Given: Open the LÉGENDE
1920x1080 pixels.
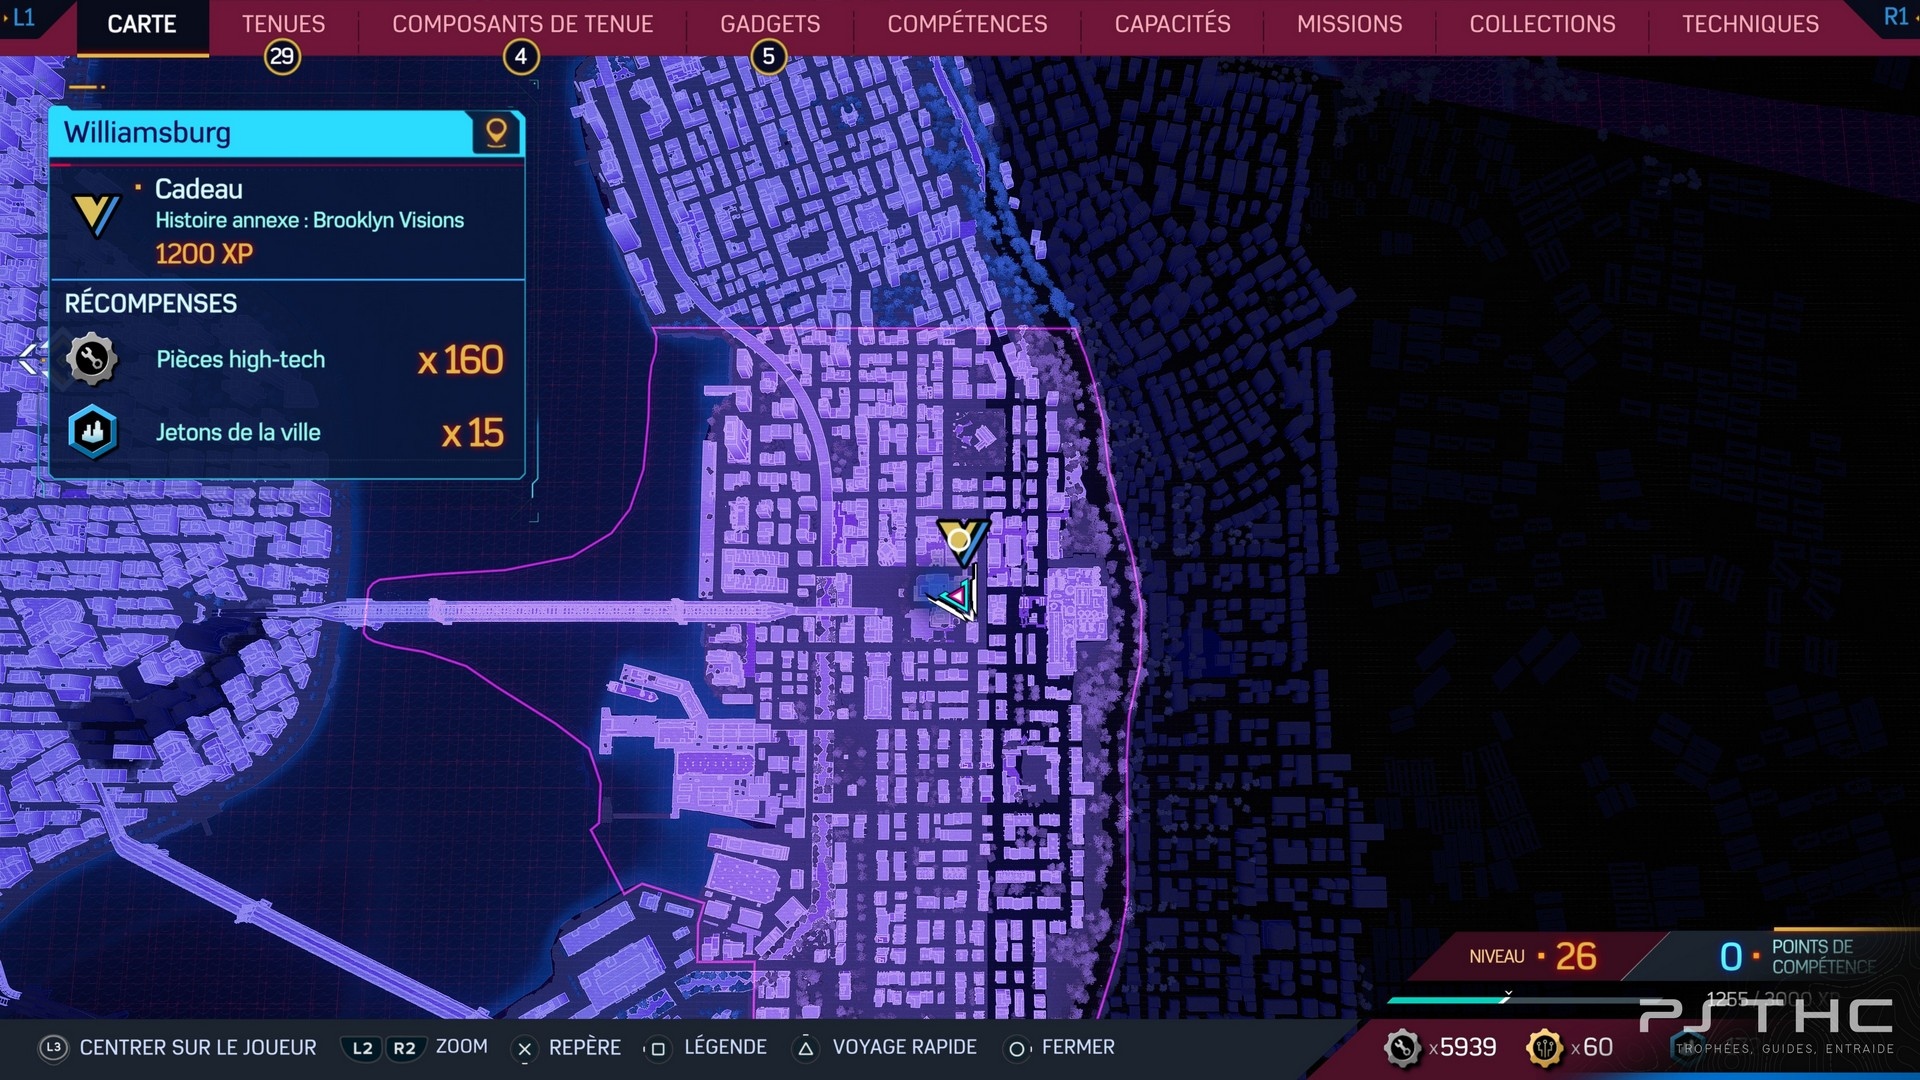Looking at the screenshot, I should pyautogui.click(x=726, y=1047).
